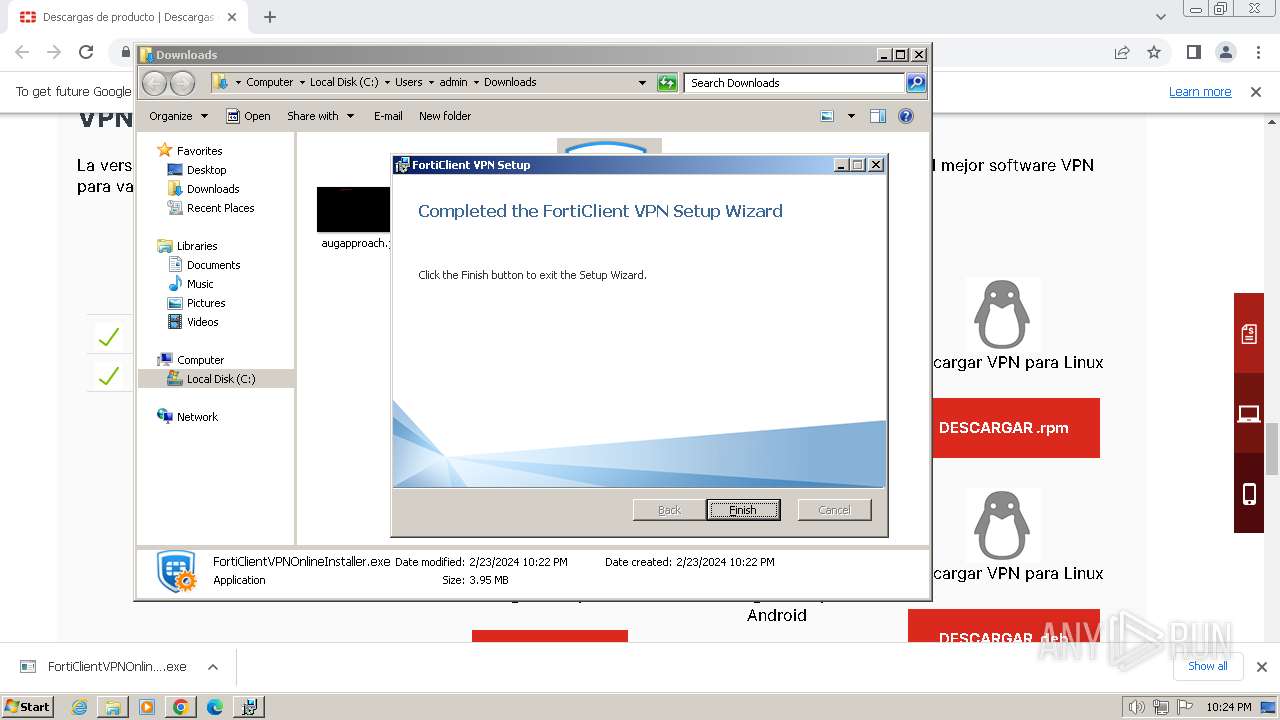Click Chrome share page icon
The height and width of the screenshot is (720, 1280).
coord(1122,52)
